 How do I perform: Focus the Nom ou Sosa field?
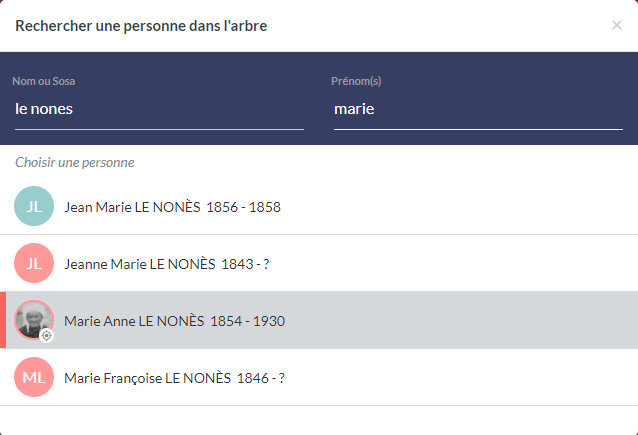click(x=158, y=109)
